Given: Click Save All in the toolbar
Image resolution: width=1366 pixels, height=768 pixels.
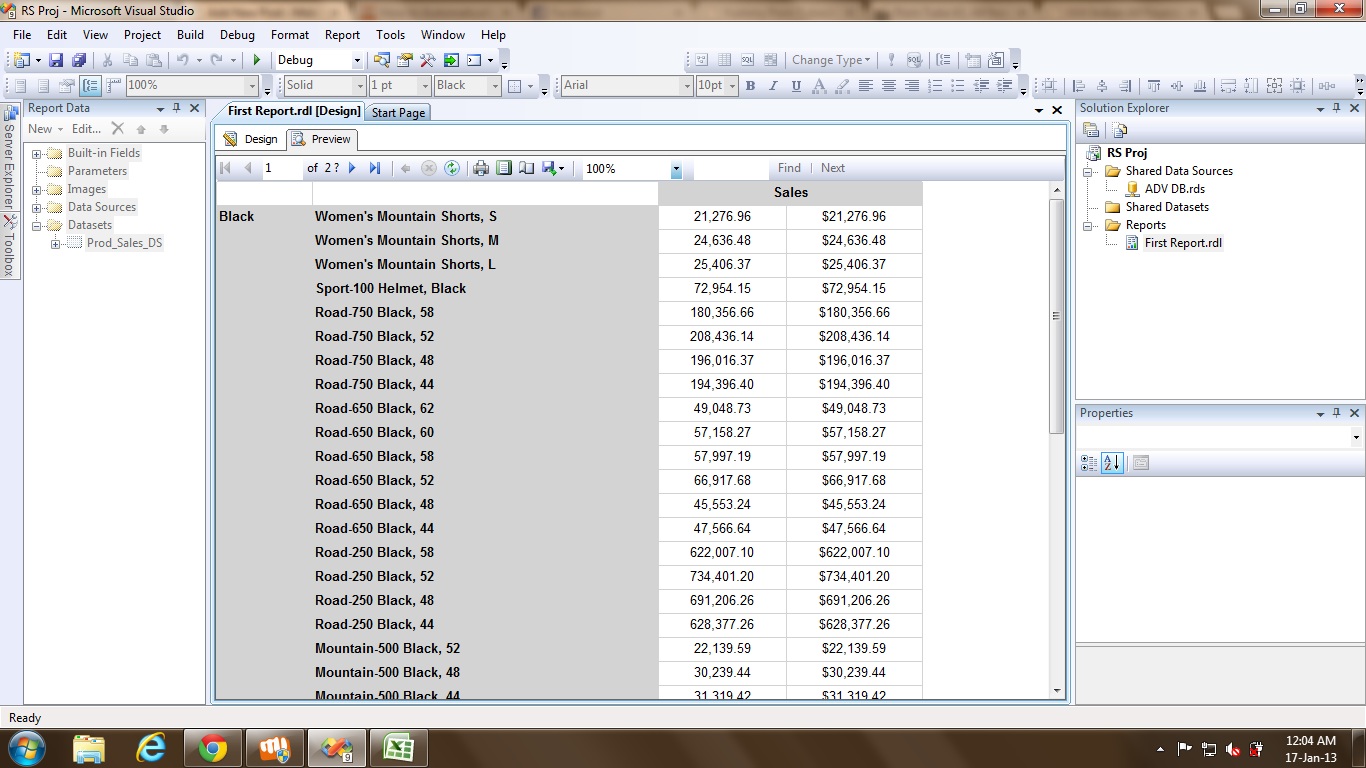Looking at the screenshot, I should [78, 60].
